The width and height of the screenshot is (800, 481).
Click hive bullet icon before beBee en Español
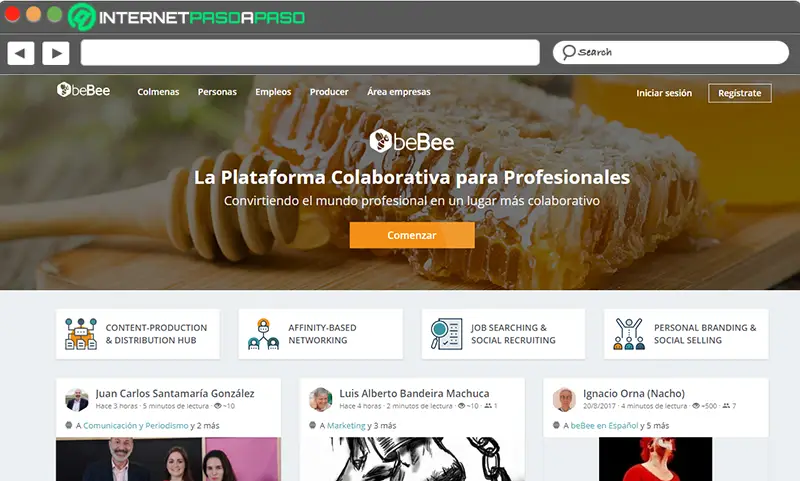pos(557,425)
